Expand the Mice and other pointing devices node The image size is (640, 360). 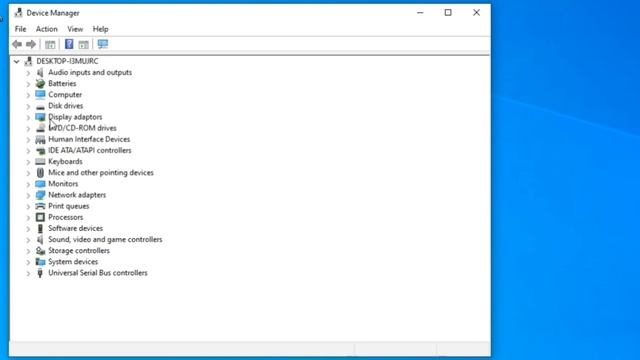(x=28, y=173)
